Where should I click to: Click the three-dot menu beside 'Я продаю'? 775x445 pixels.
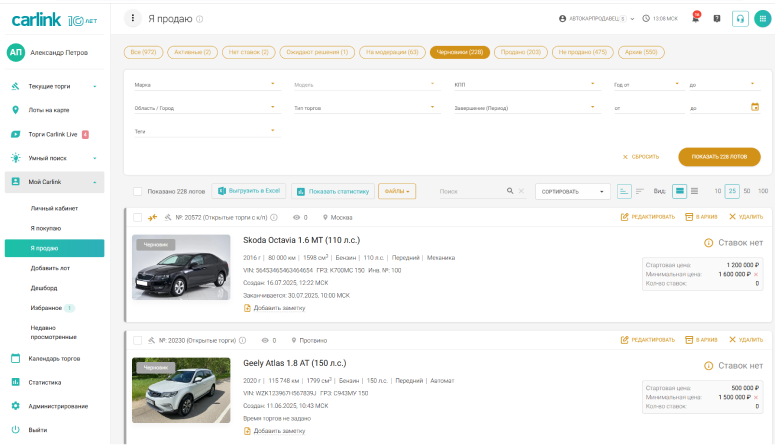[133, 19]
